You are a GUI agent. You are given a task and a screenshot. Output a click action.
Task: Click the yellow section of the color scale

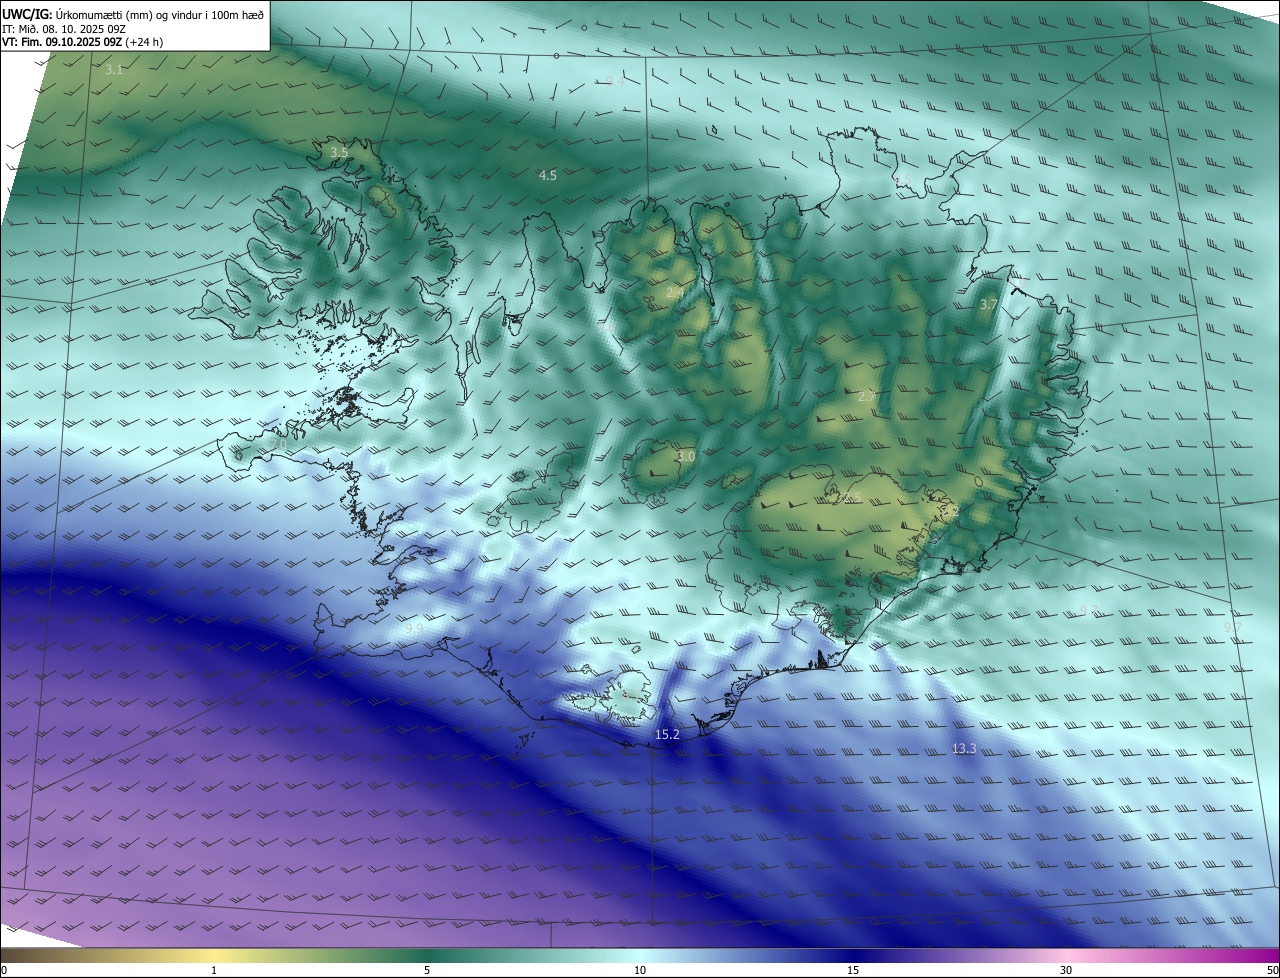[x=214, y=955]
